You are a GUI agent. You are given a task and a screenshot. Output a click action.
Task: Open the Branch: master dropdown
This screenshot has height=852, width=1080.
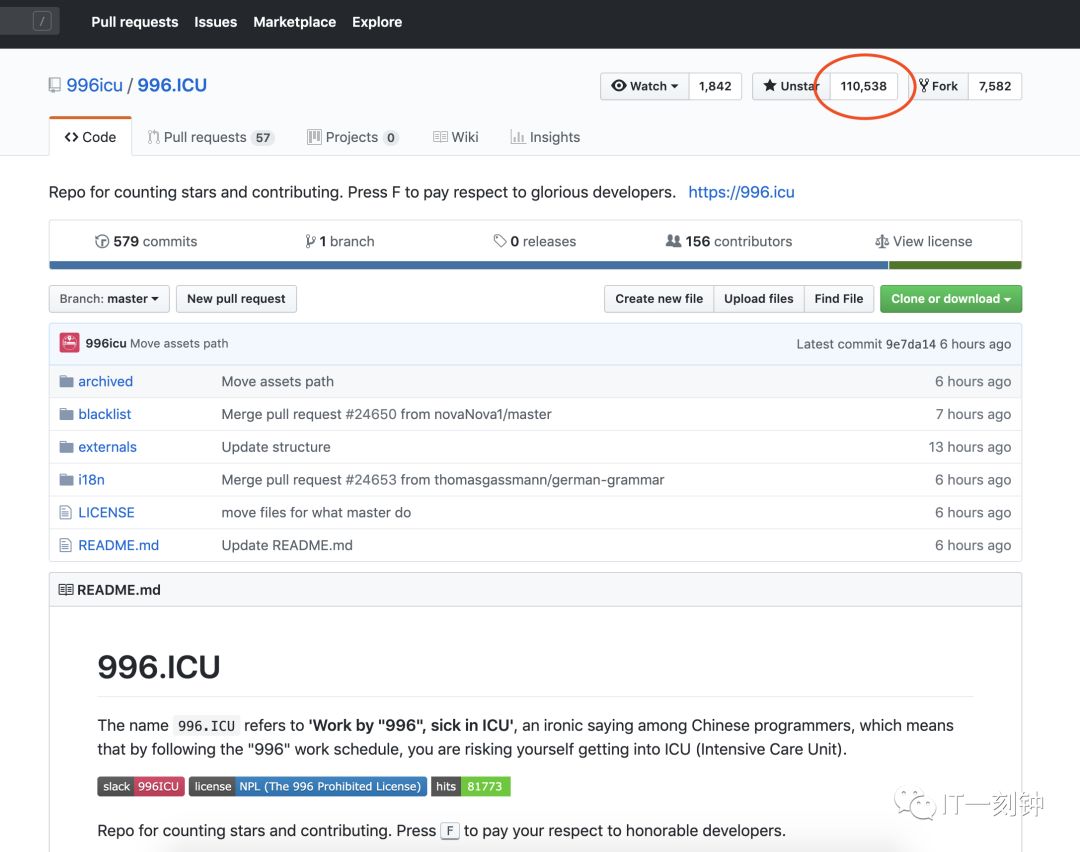[109, 299]
